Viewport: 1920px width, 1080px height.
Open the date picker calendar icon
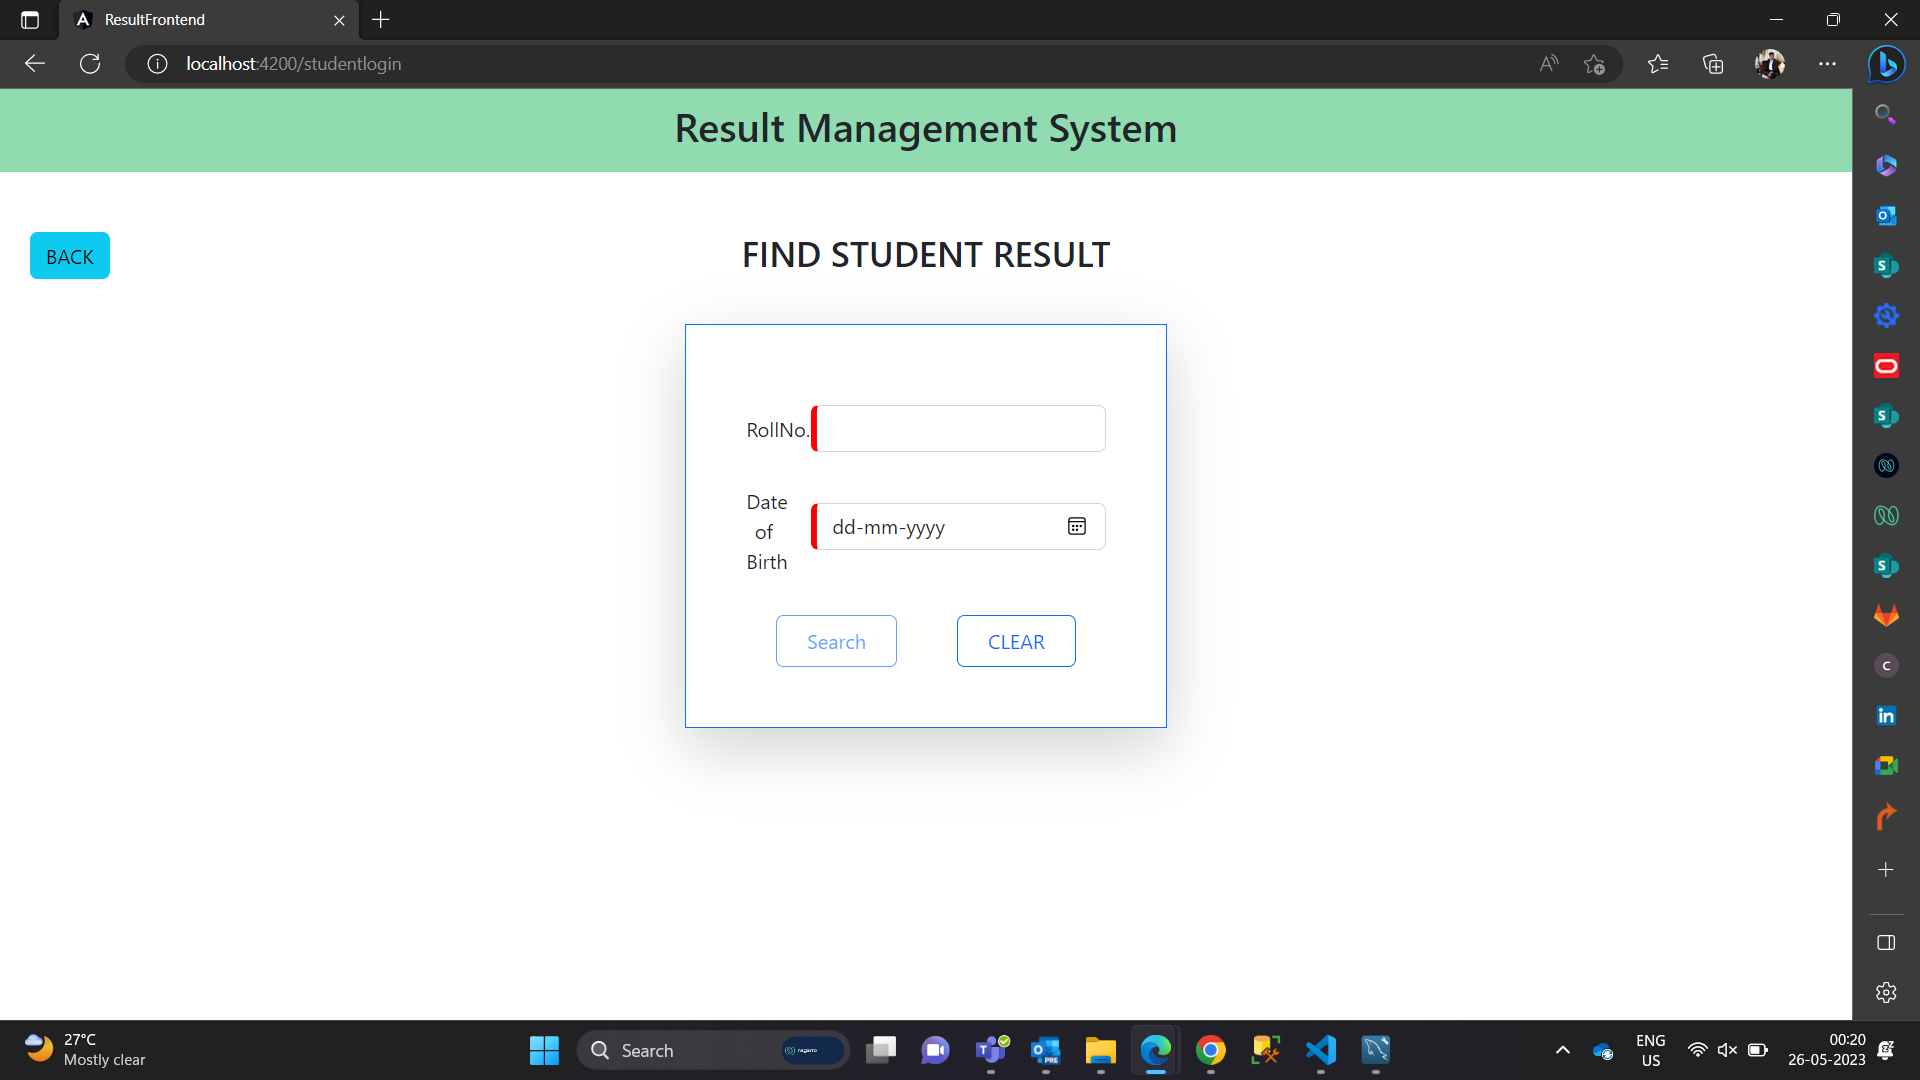(1076, 526)
